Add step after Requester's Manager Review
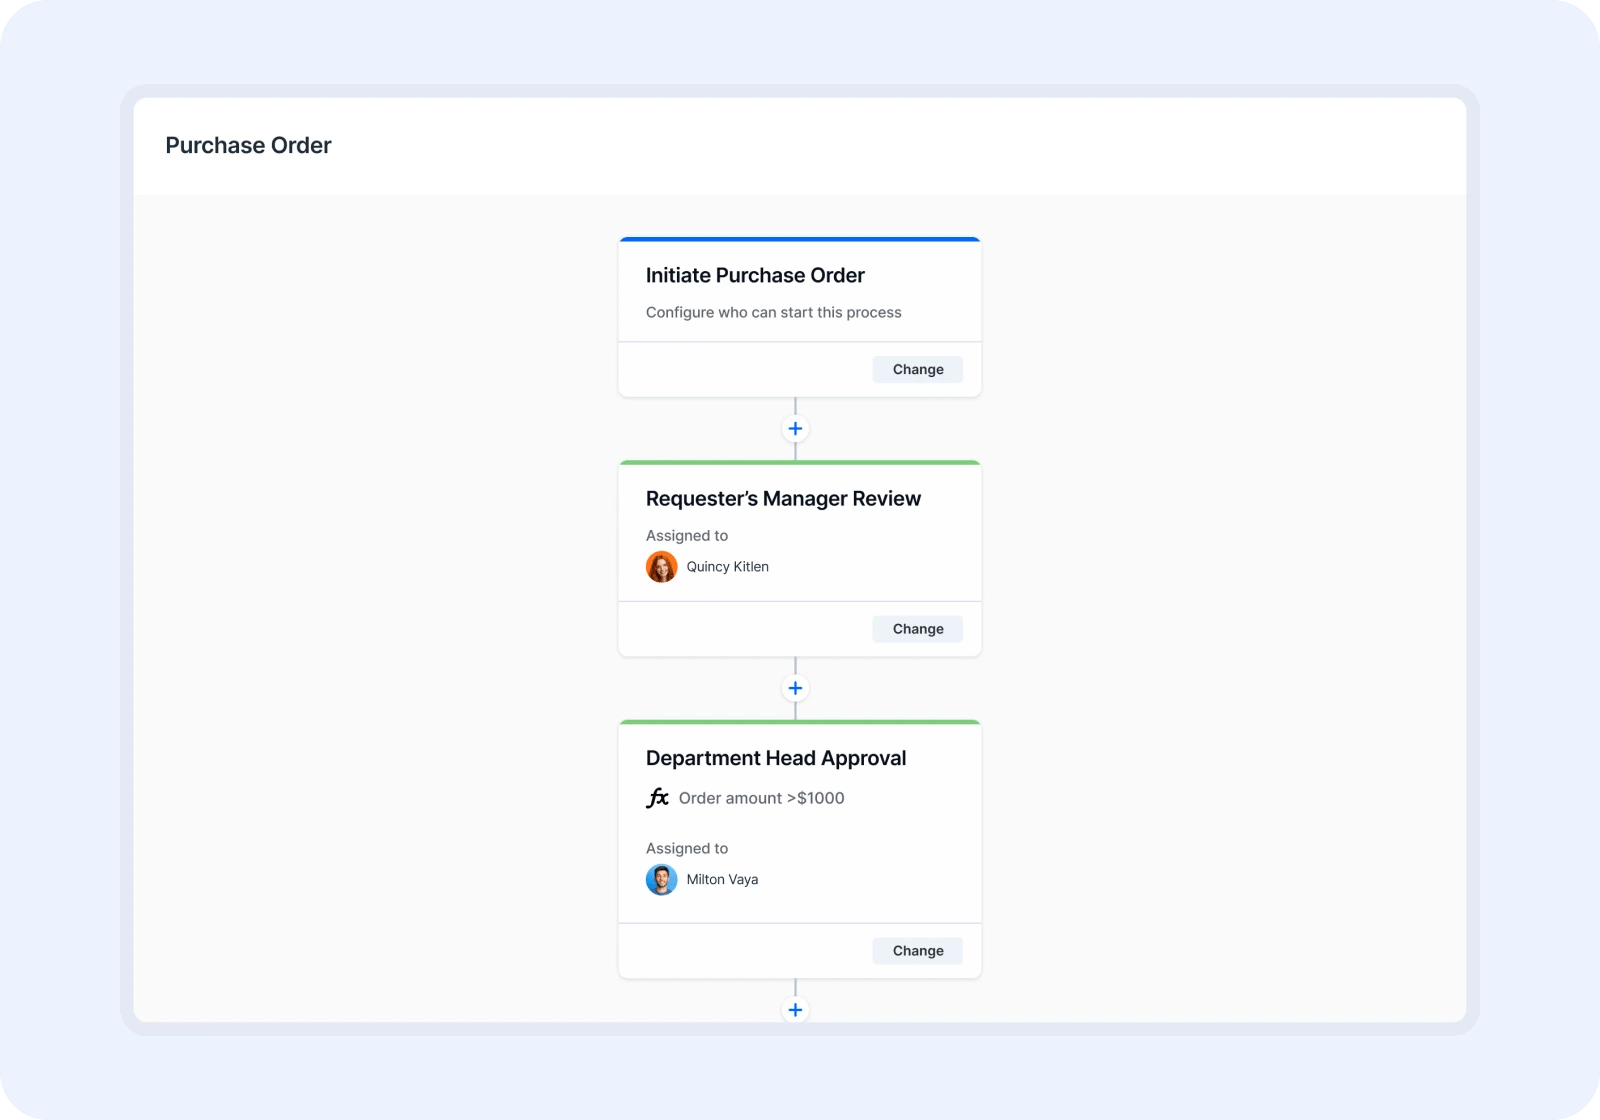Image resolution: width=1600 pixels, height=1120 pixels. (x=795, y=688)
